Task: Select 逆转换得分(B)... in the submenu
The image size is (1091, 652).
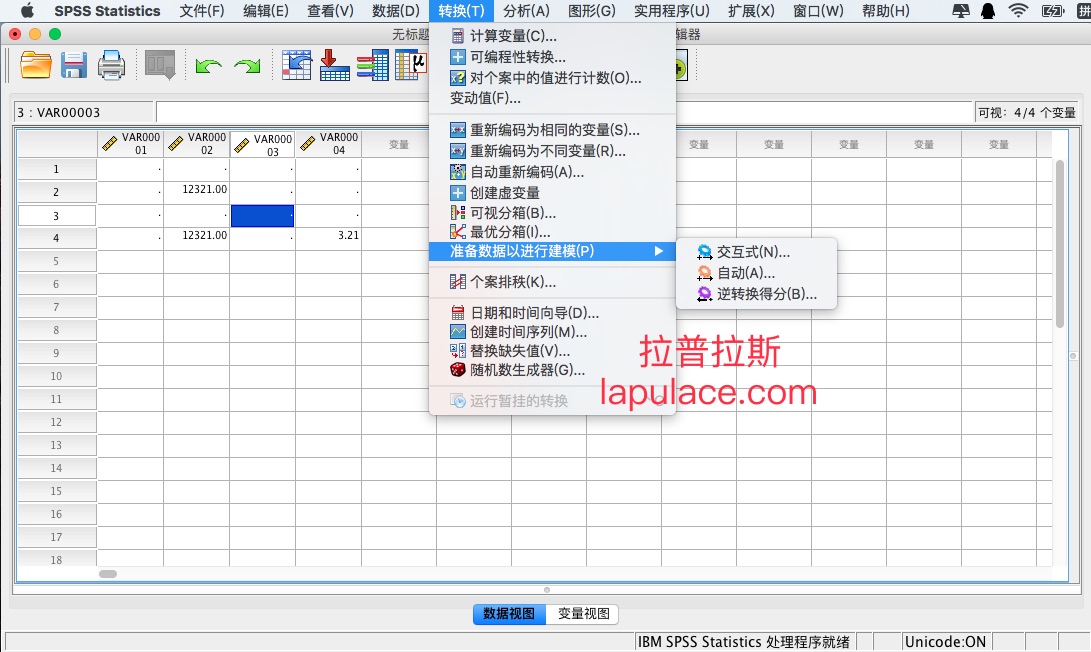Action: click(x=756, y=294)
